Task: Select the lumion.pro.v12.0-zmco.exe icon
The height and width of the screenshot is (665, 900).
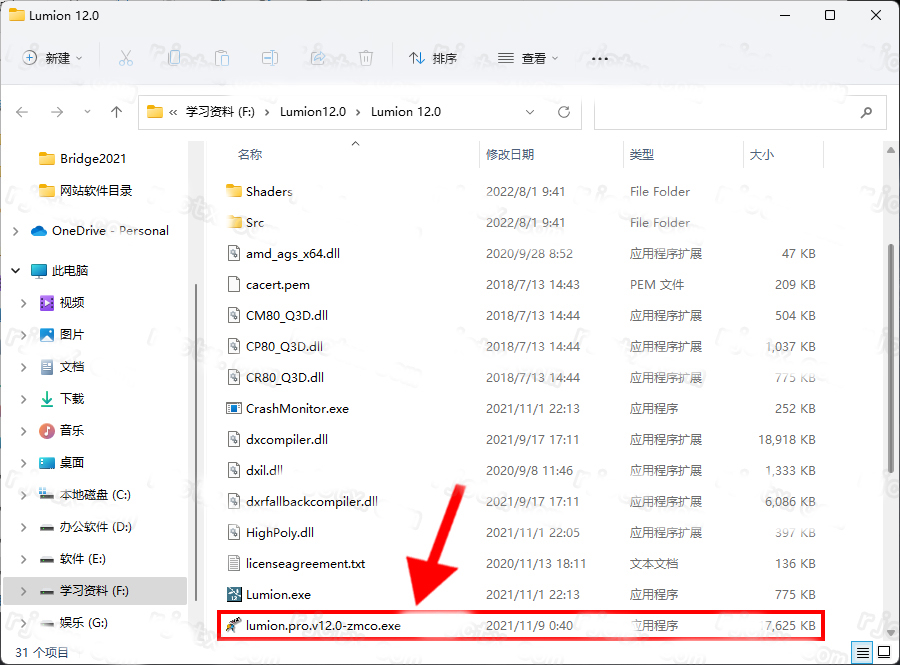Action: [234, 625]
